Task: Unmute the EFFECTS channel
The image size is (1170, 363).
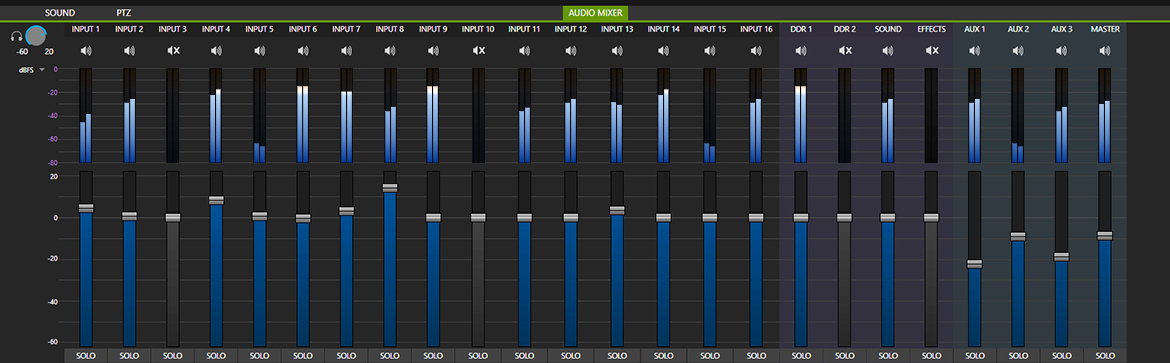Action: pos(932,51)
